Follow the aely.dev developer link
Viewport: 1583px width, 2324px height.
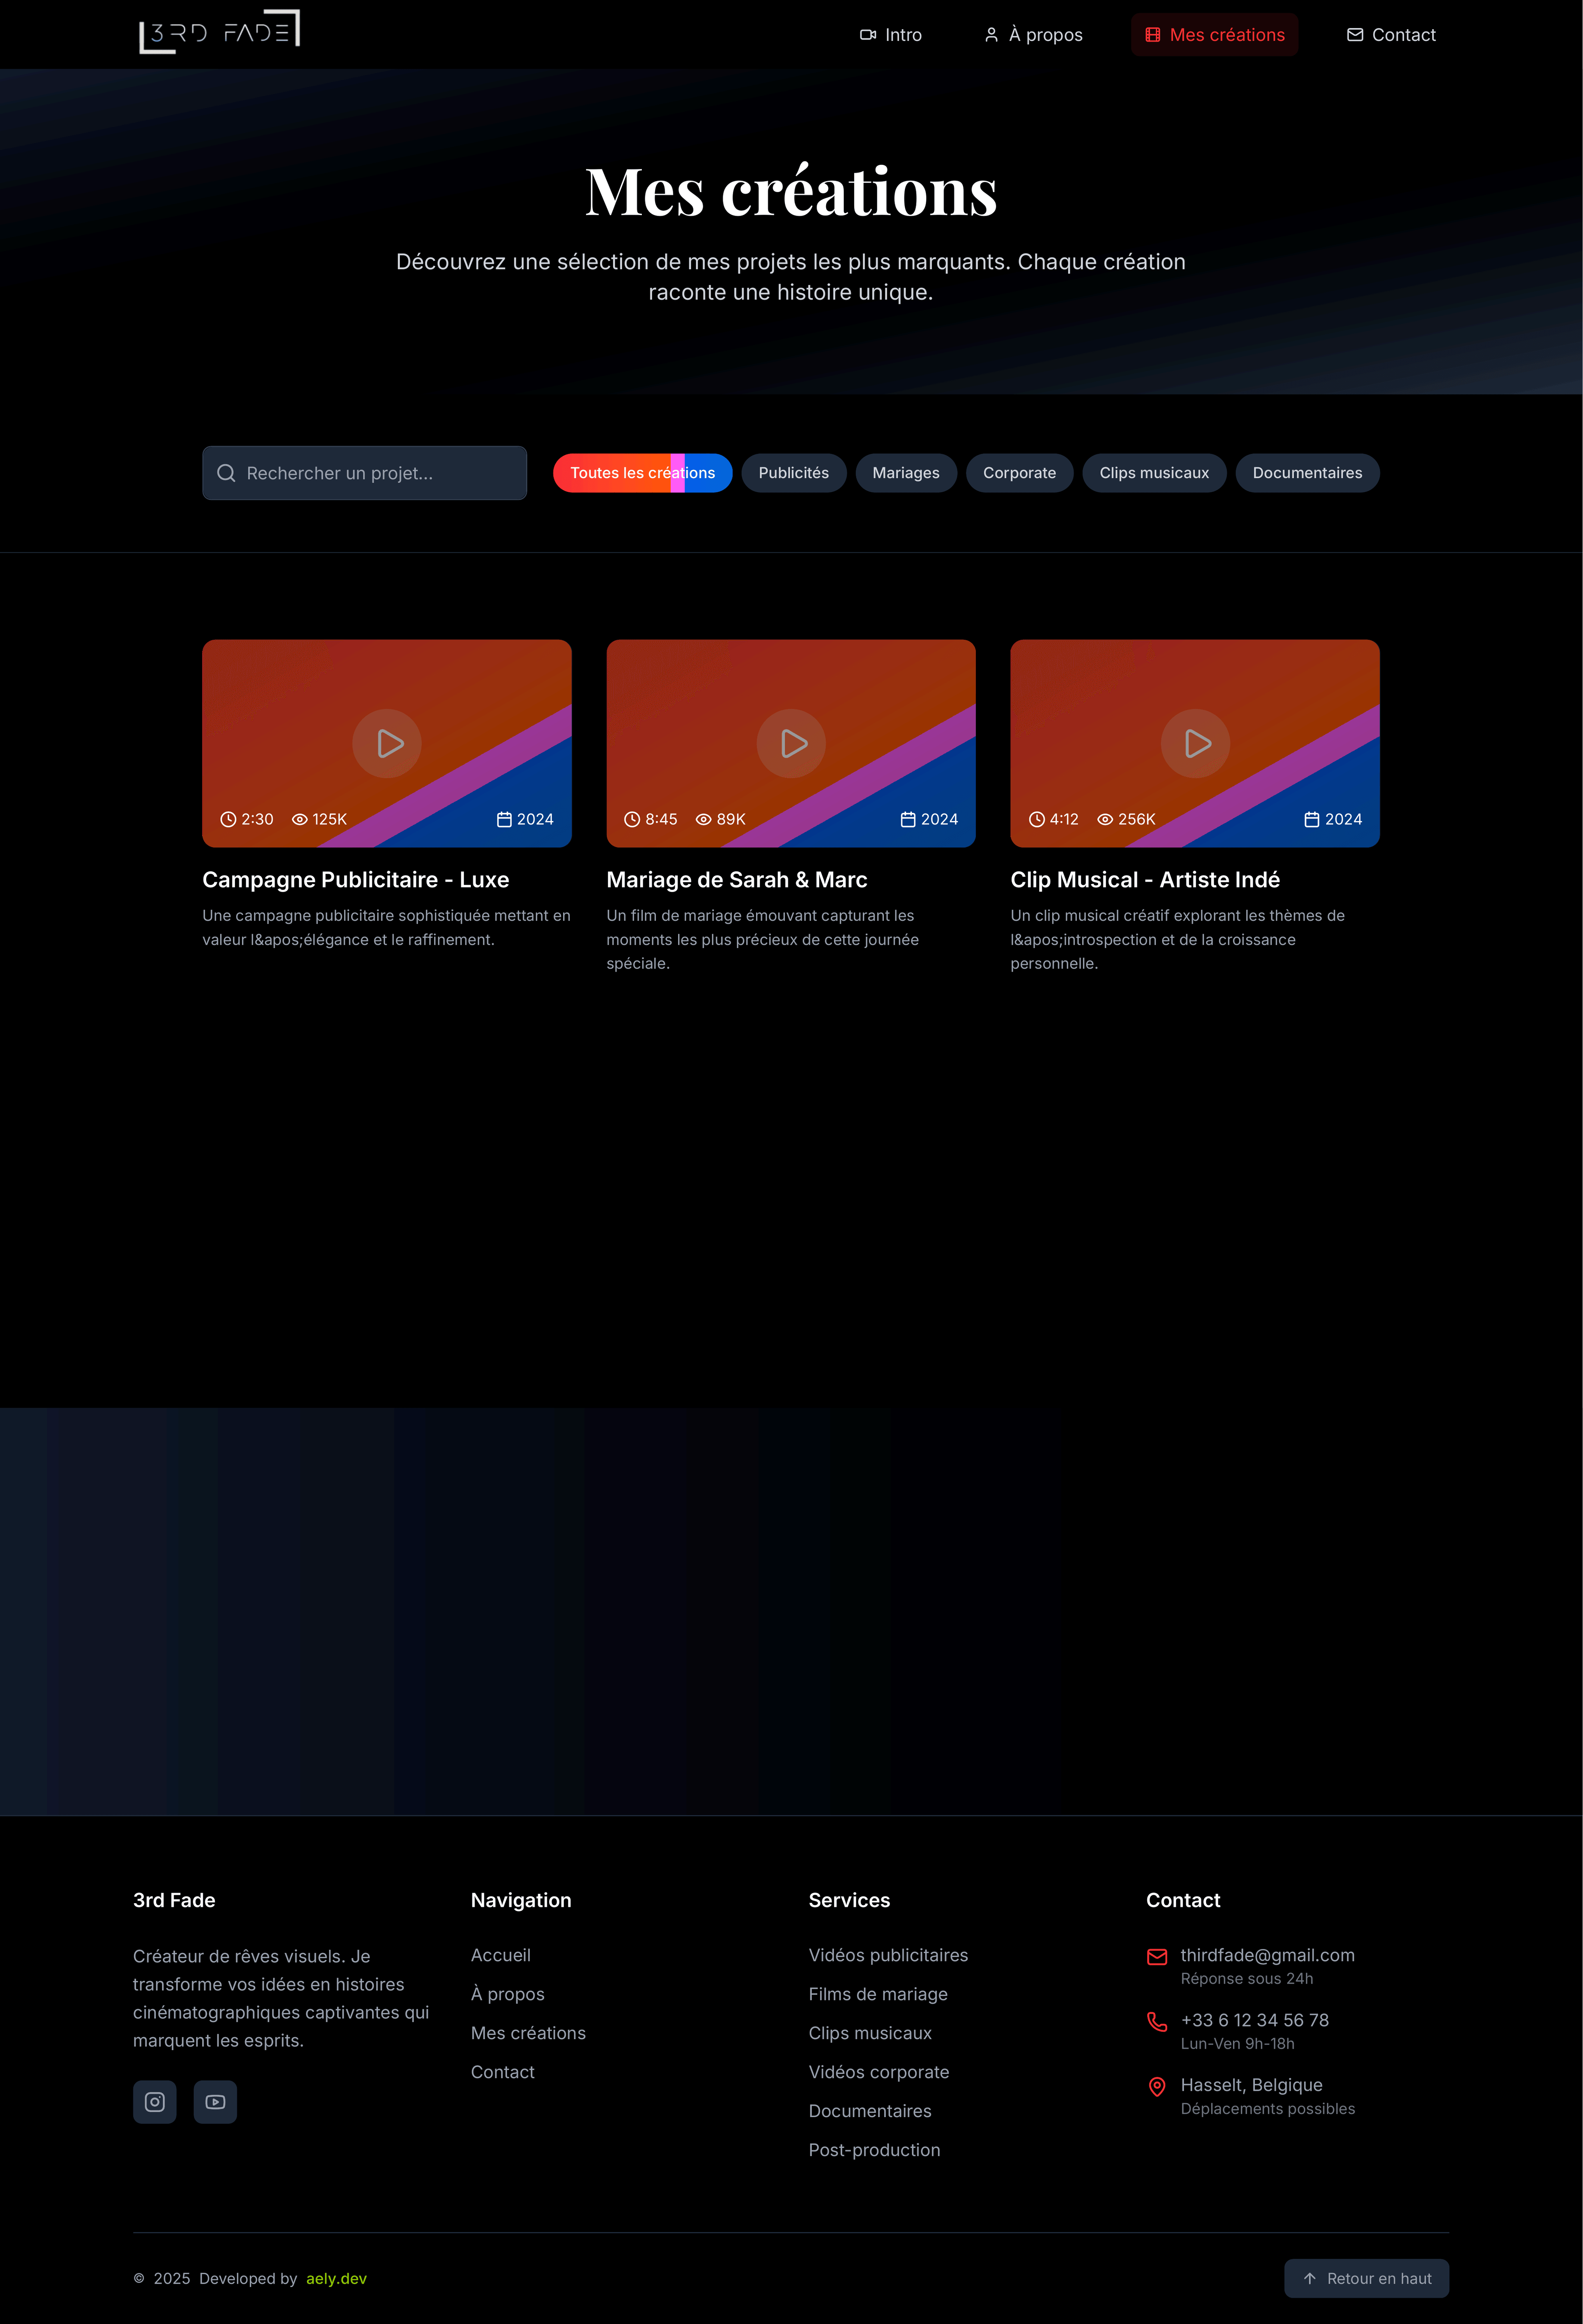tap(336, 2278)
